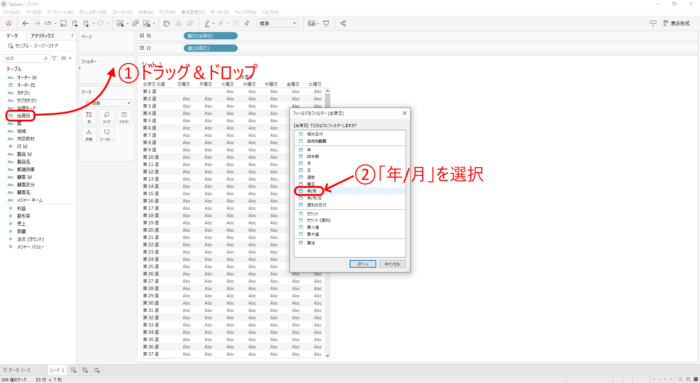Collapse the data pane with the arrow
The width and height of the screenshot is (700, 383).
(x=72, y=35)
